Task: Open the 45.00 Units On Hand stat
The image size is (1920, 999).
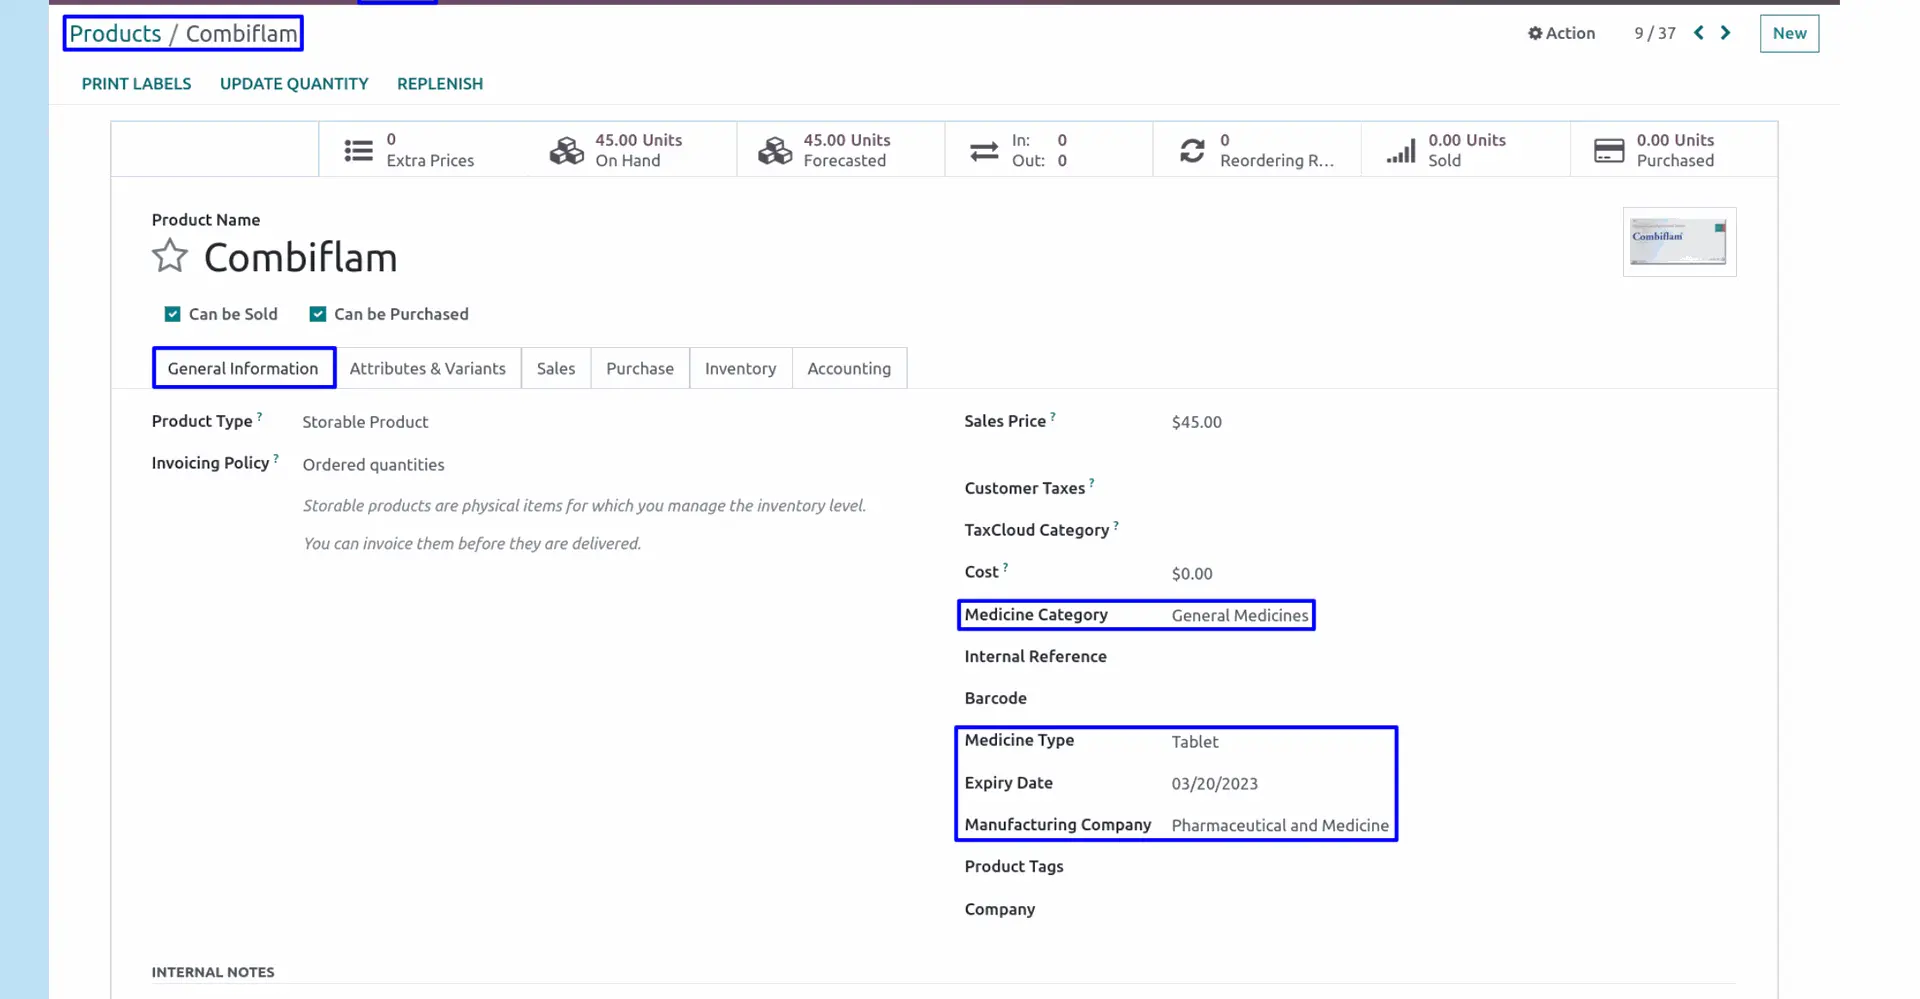Action: [x=632, y=150]
